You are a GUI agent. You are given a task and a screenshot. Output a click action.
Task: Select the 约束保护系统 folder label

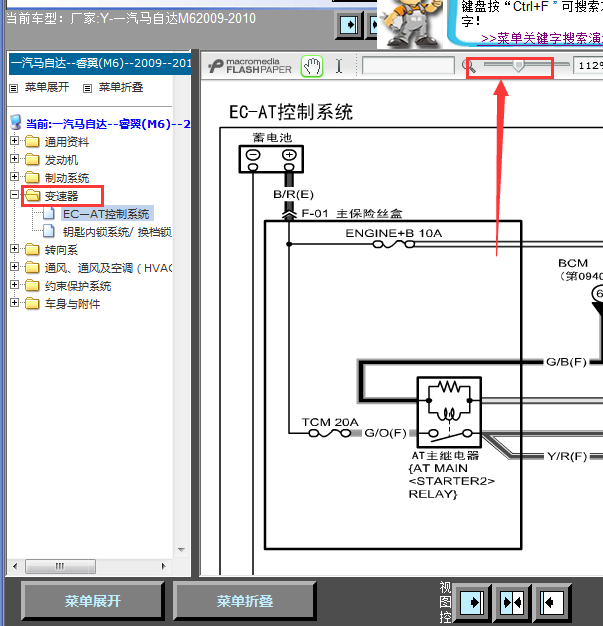[x=78, y=286]
